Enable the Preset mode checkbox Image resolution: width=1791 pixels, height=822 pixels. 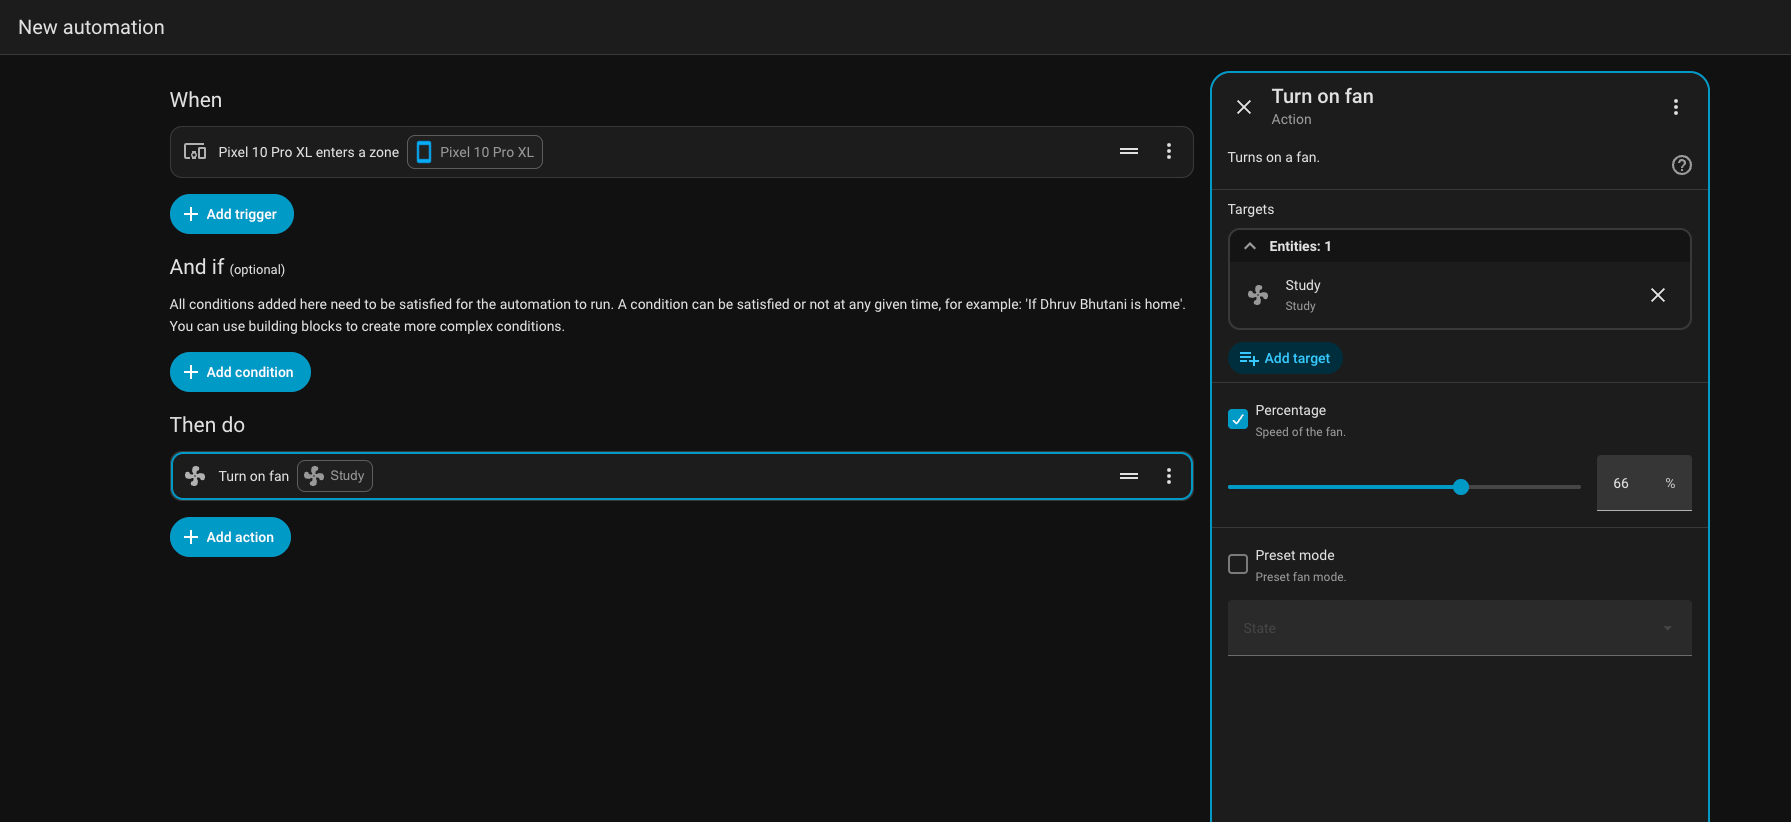tap(1238, 564)
